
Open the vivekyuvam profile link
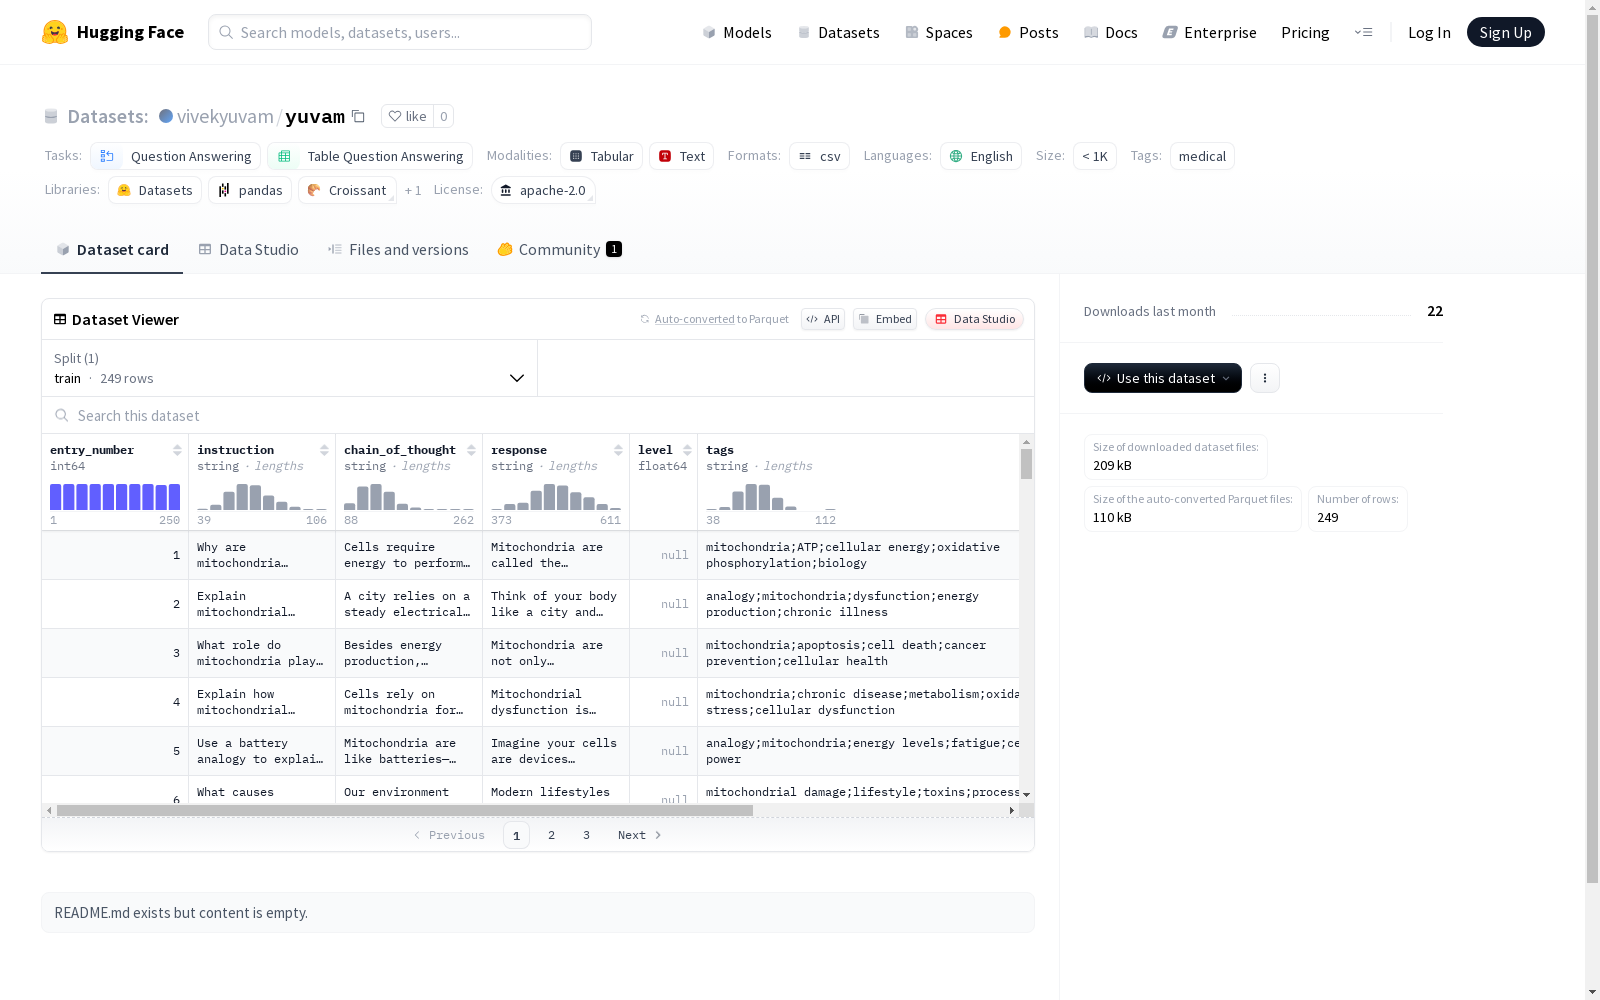[225, 116]
